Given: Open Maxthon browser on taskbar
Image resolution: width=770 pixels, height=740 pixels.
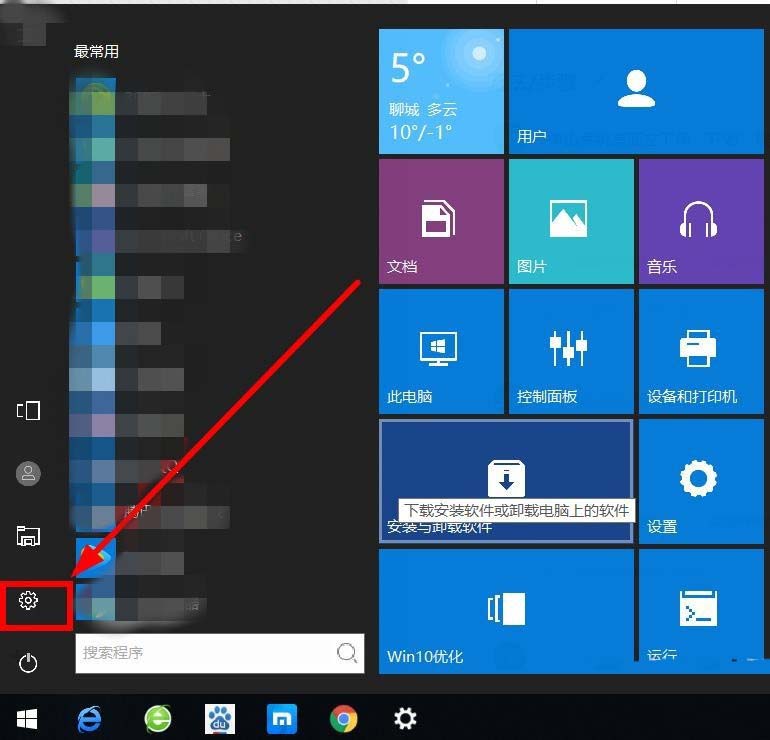Looking at the screenshot, I should coord(281,719).
